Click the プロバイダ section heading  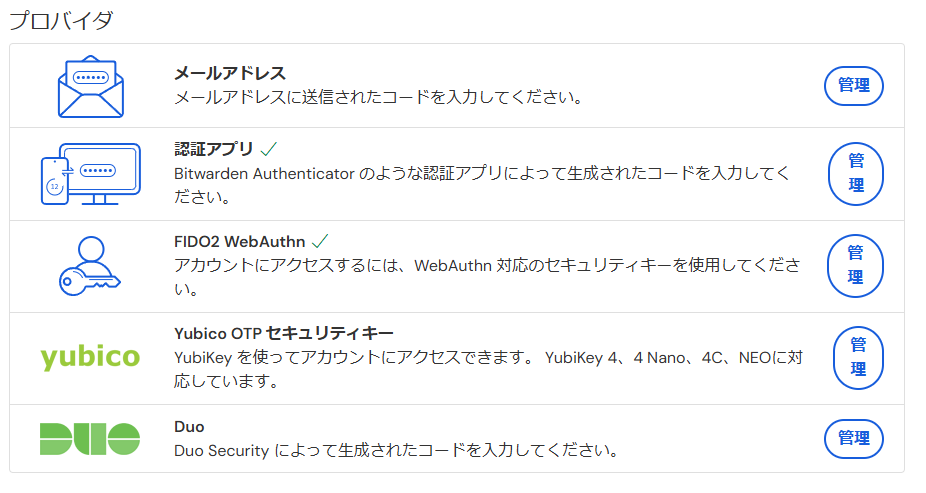(x=60, y=19)
